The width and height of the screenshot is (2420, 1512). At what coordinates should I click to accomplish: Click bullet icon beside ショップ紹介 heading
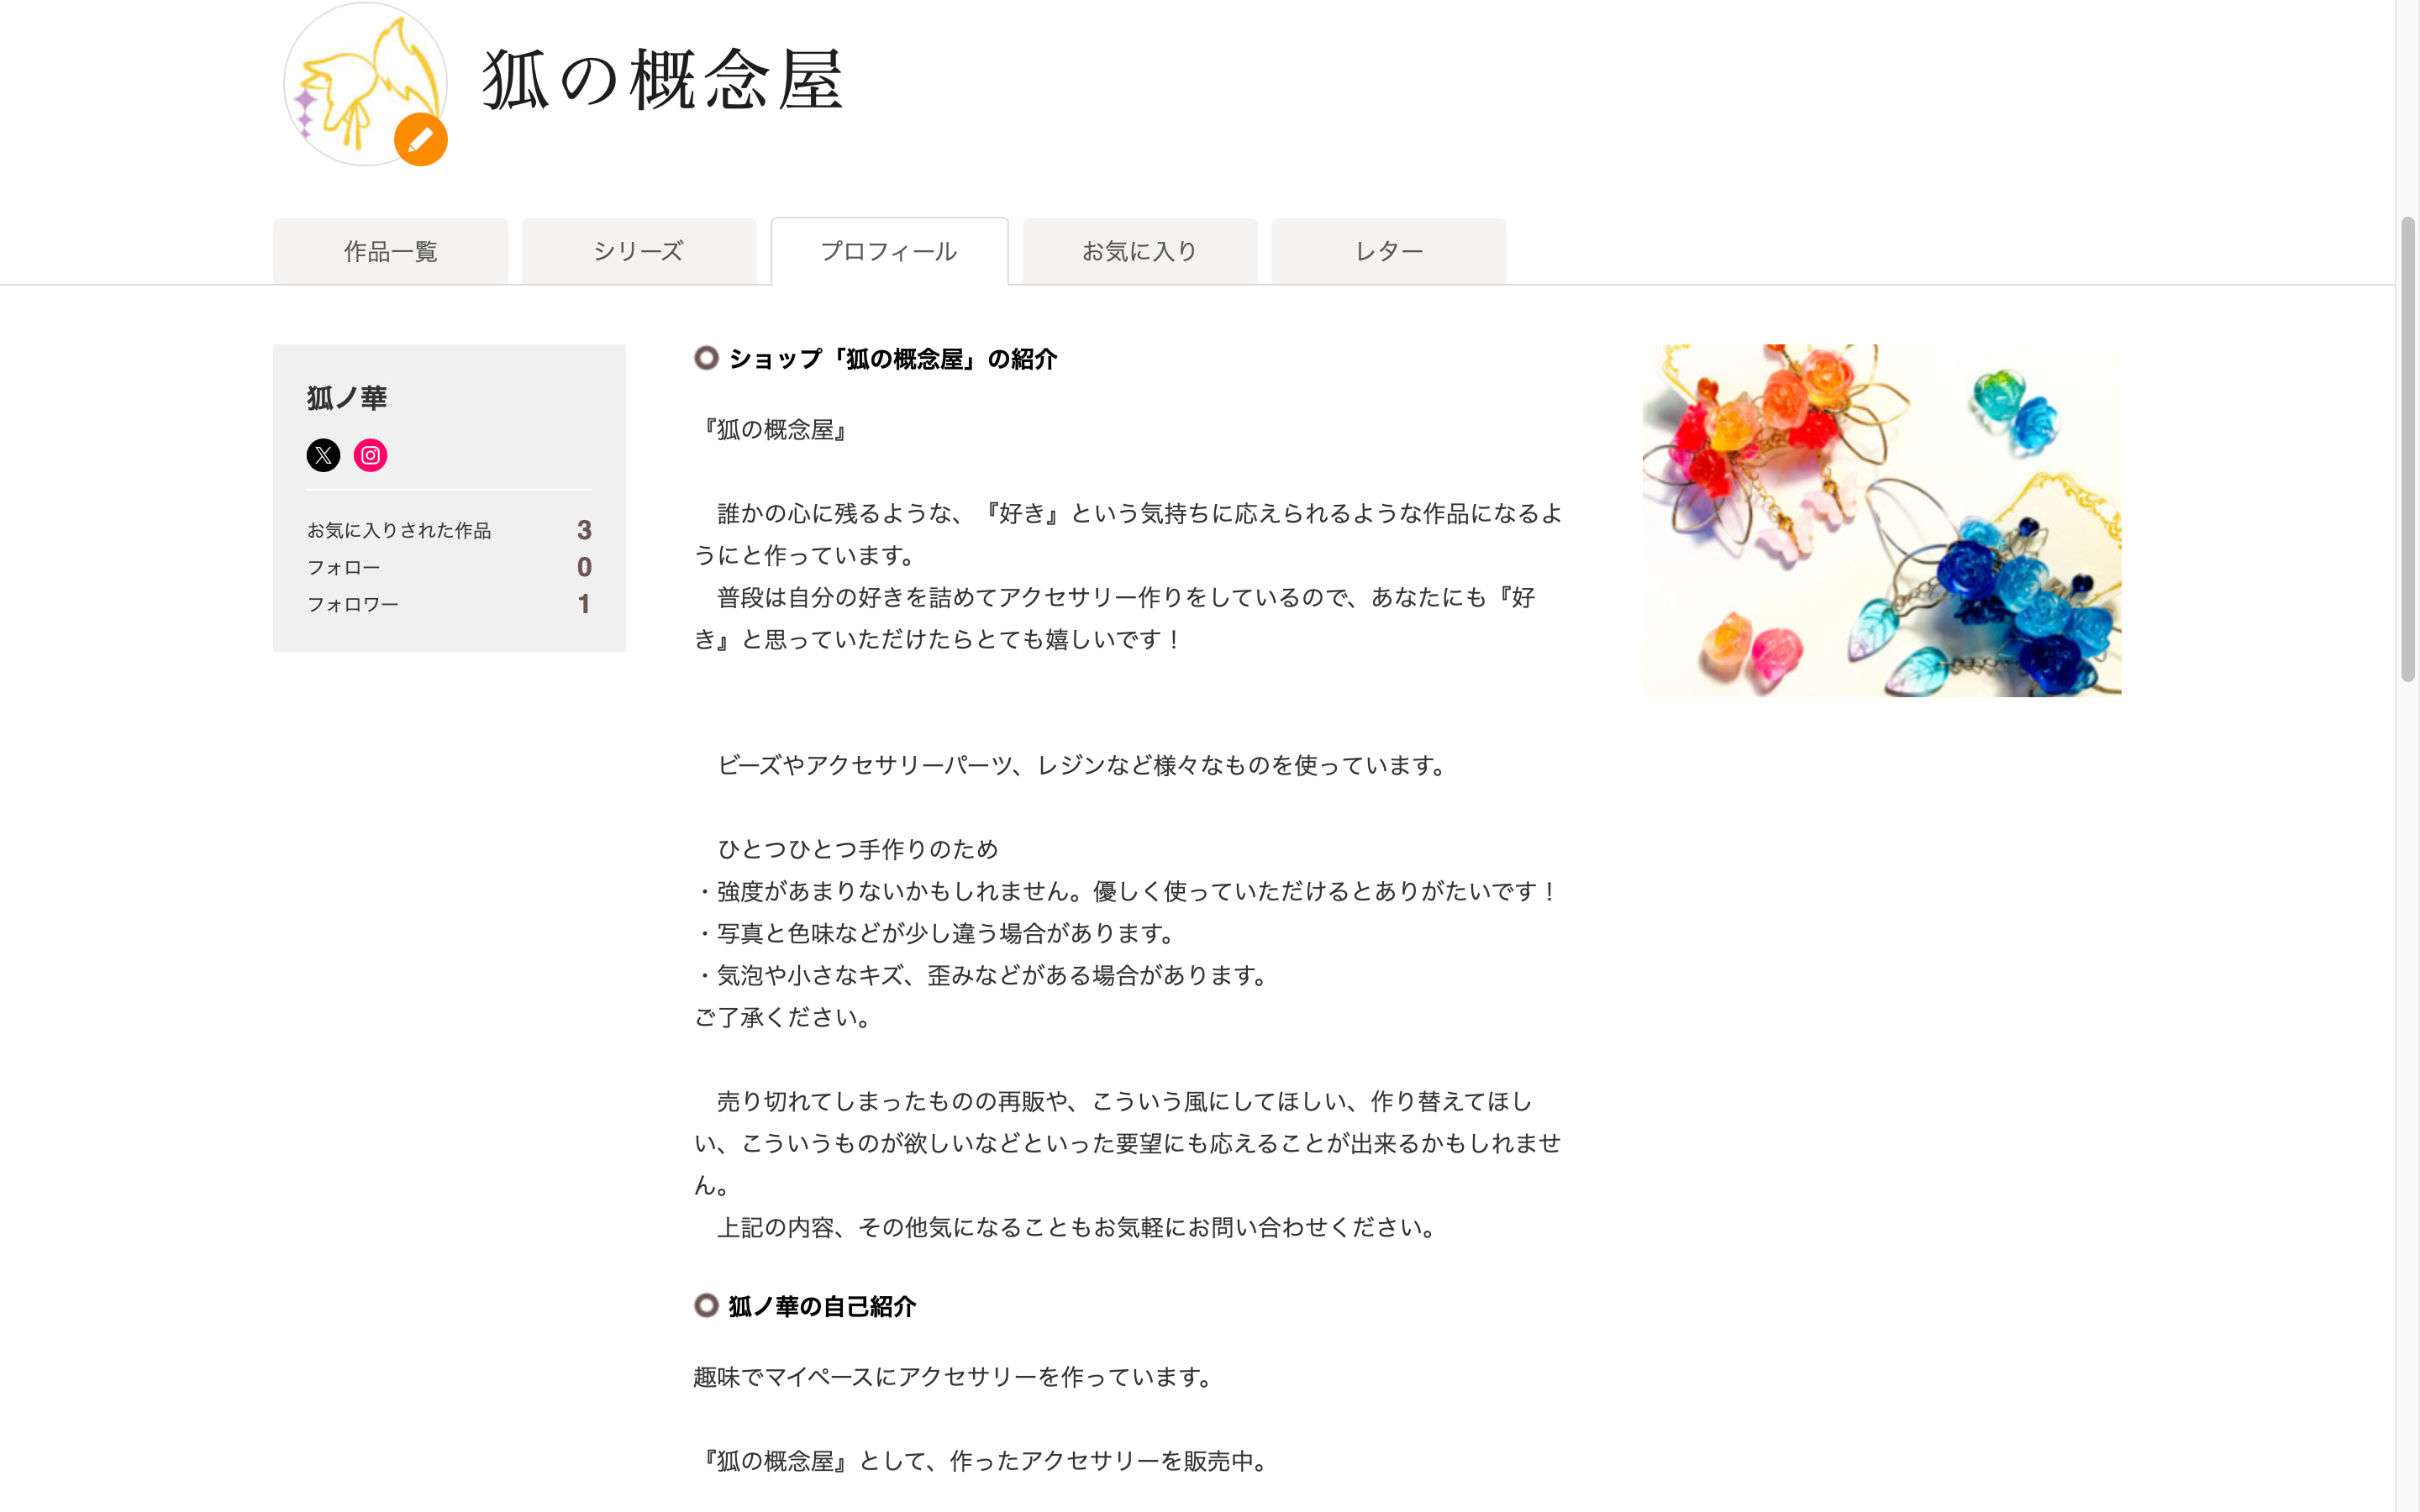pos(706,358)
